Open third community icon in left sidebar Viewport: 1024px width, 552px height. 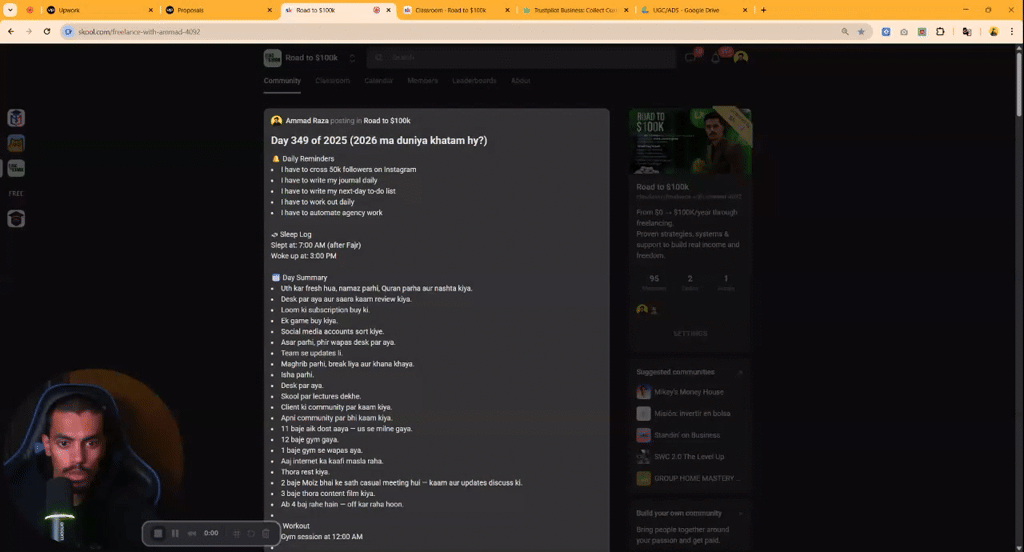pyautogui.click(x=16, y=169)
